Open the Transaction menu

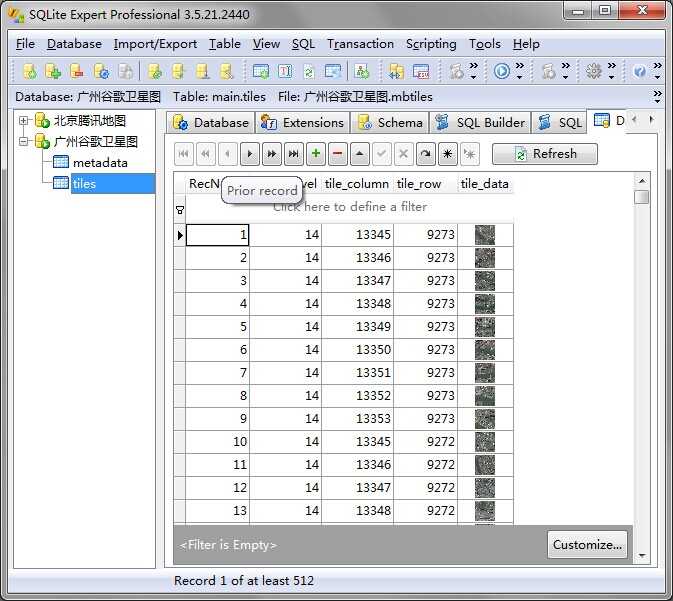(x=361, y=44)
